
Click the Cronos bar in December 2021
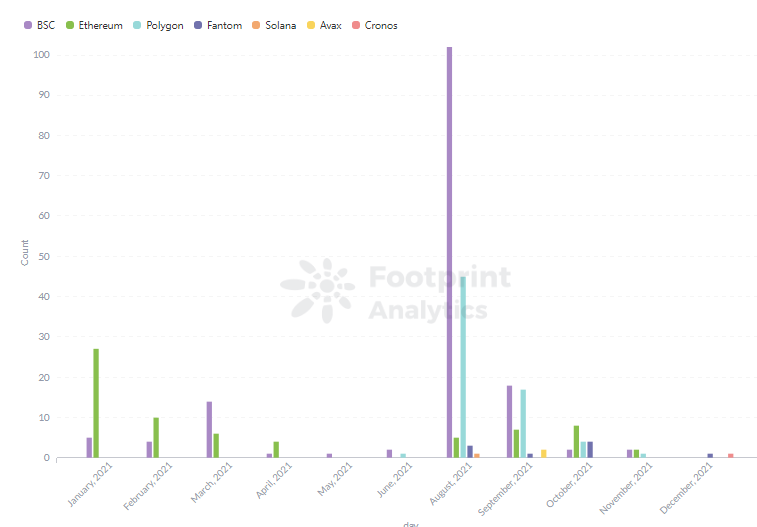click(730, 456)
